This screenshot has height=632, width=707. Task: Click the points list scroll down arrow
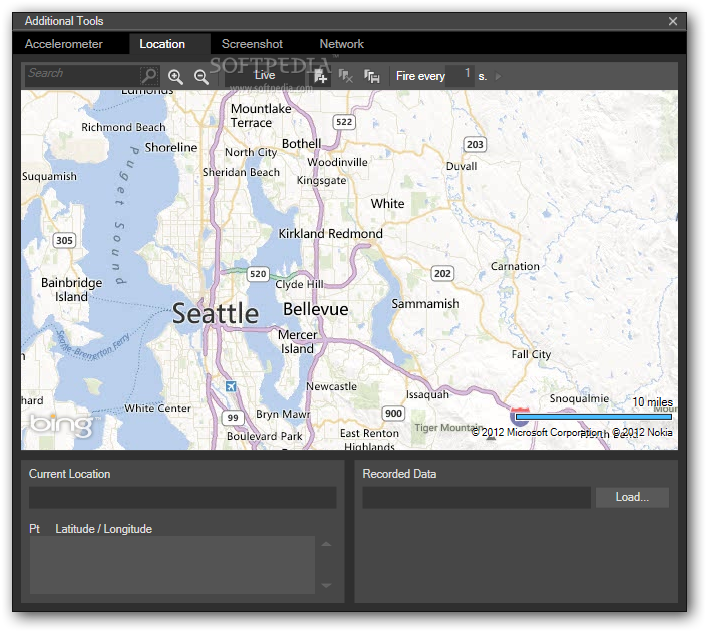tap(326, 585)
